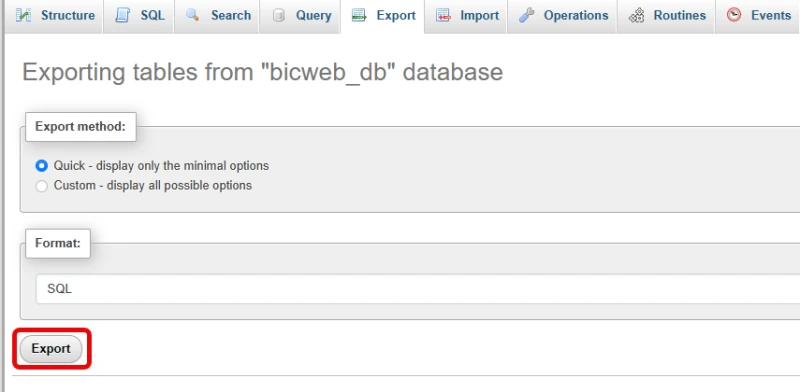Screen dimensions: 800x392
Task: Click the Import tab icon
Action: [443, 15]
